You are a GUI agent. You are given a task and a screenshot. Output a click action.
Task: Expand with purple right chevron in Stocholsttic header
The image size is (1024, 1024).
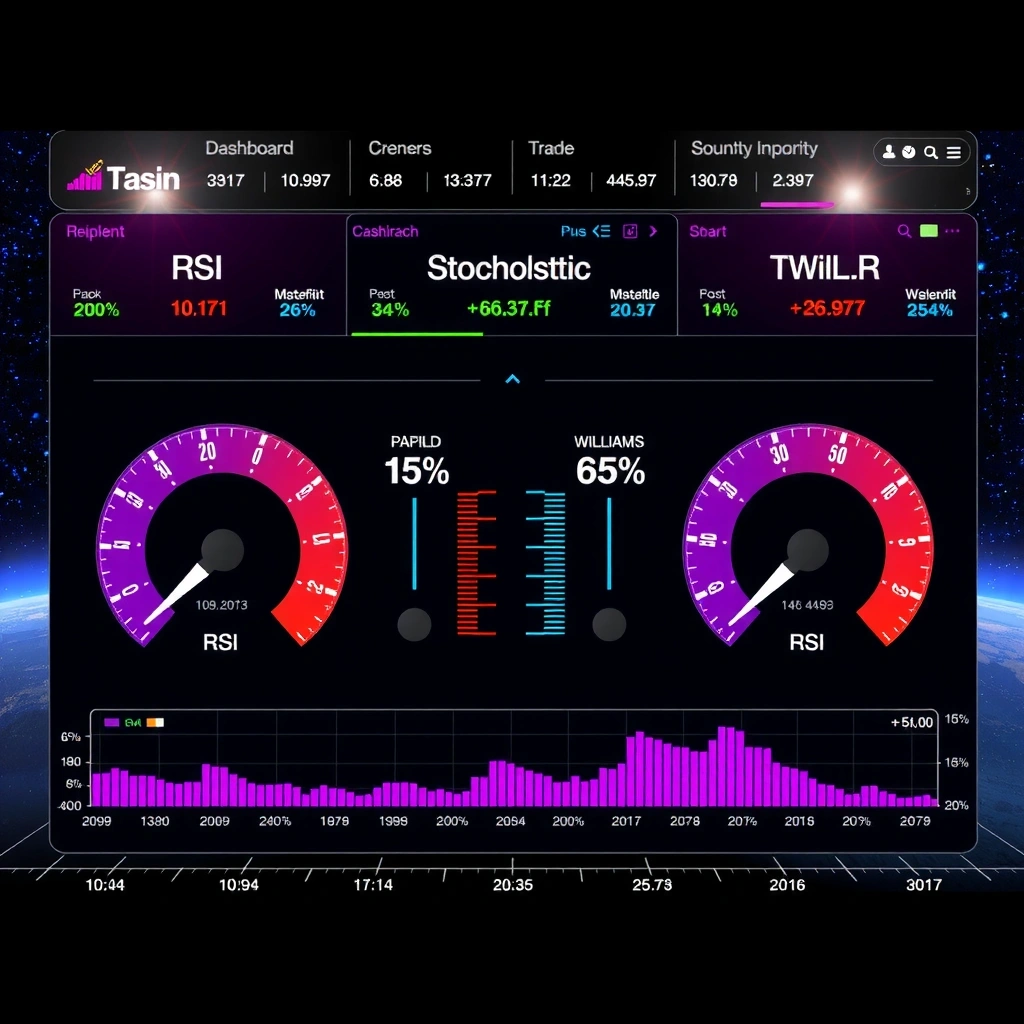[x=654, y=231]
